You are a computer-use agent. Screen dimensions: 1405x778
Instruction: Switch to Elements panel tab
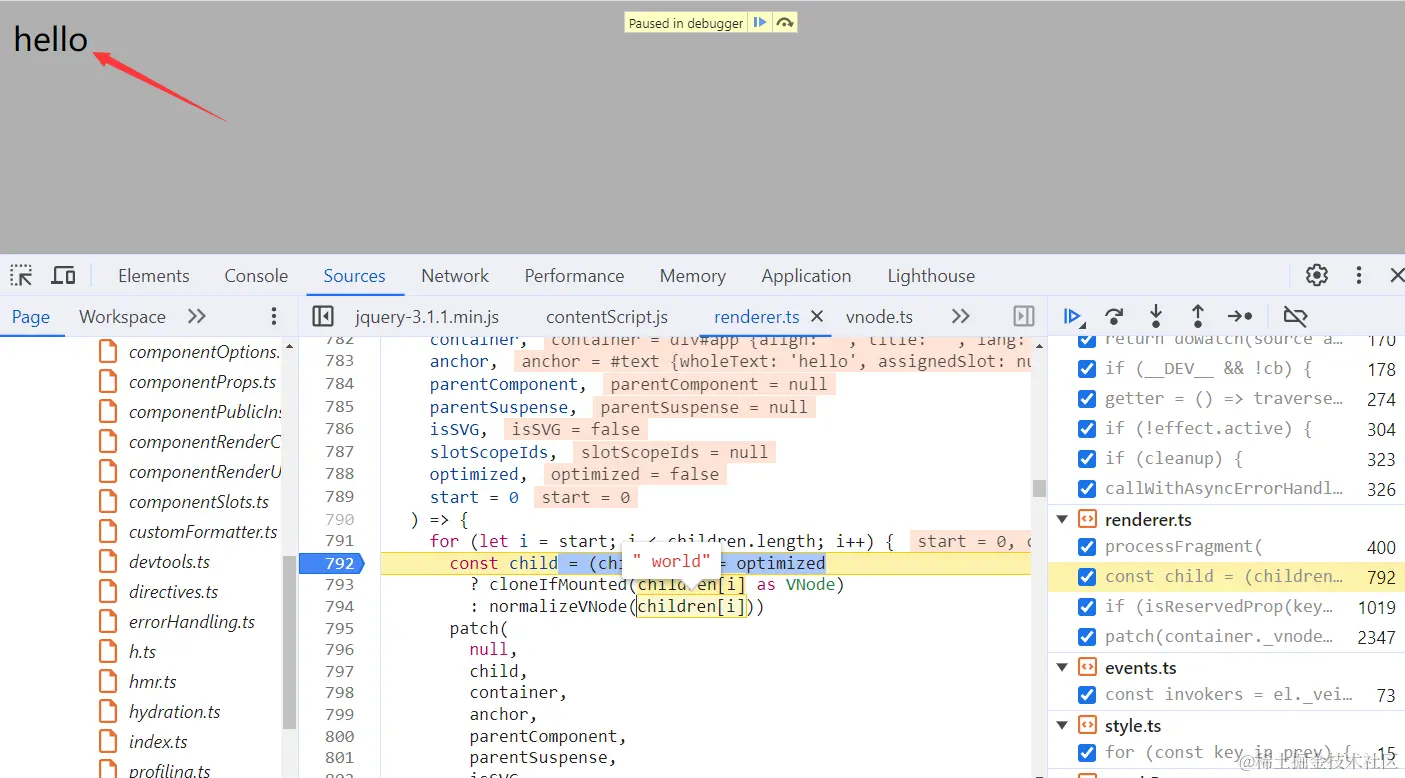tap(153, 275)
